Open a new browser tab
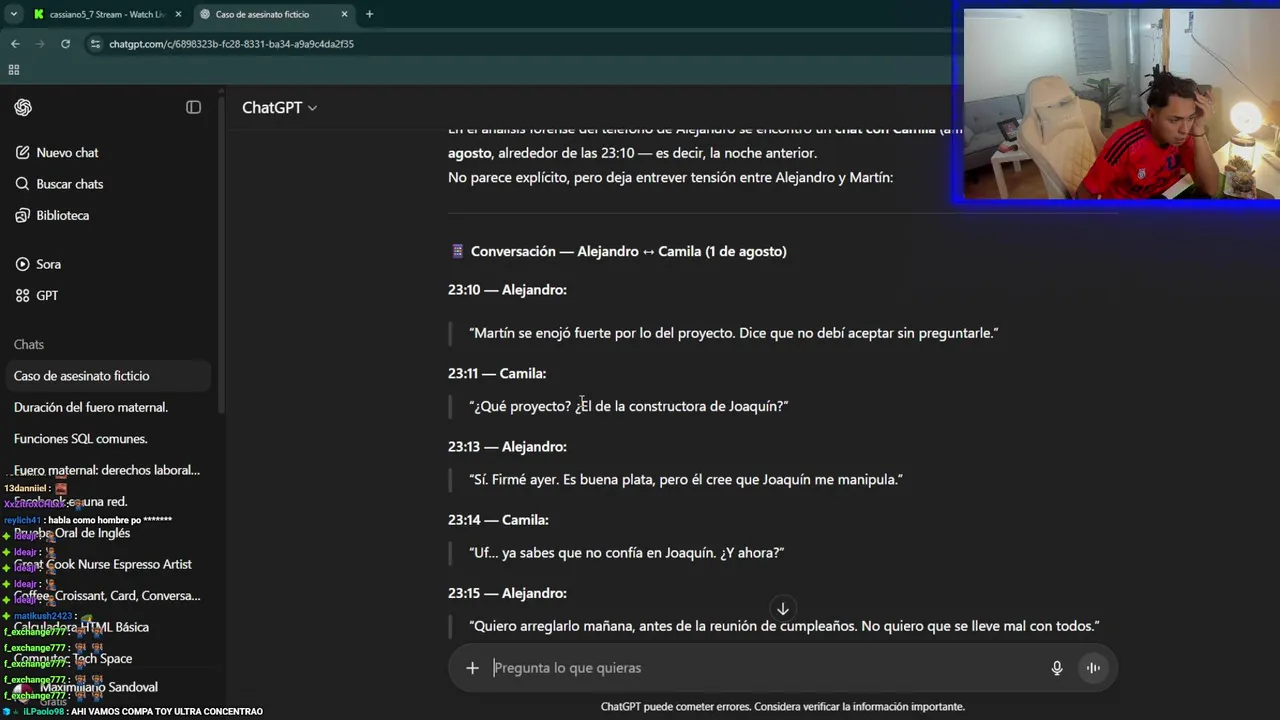 click(369, 14)
